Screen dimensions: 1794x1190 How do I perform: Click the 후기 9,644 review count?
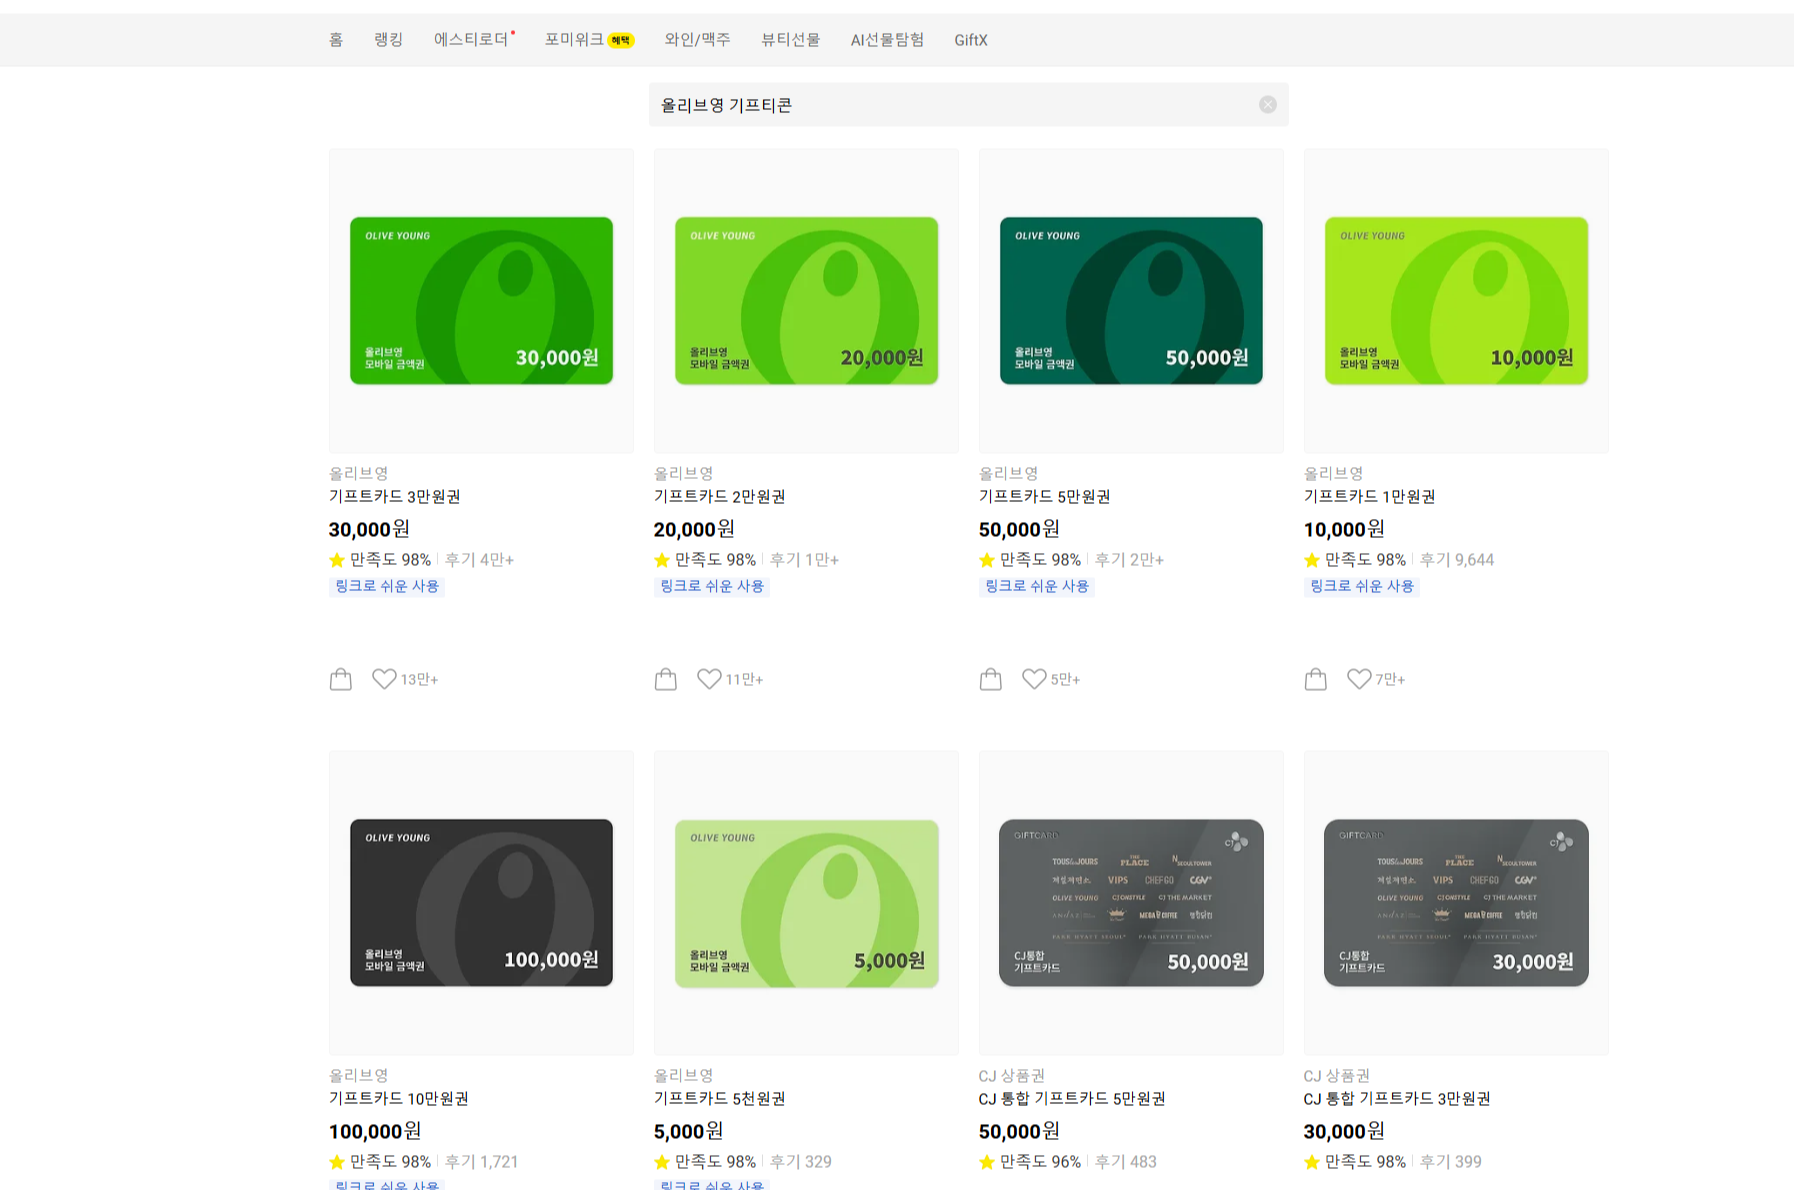click(1457, 560)
